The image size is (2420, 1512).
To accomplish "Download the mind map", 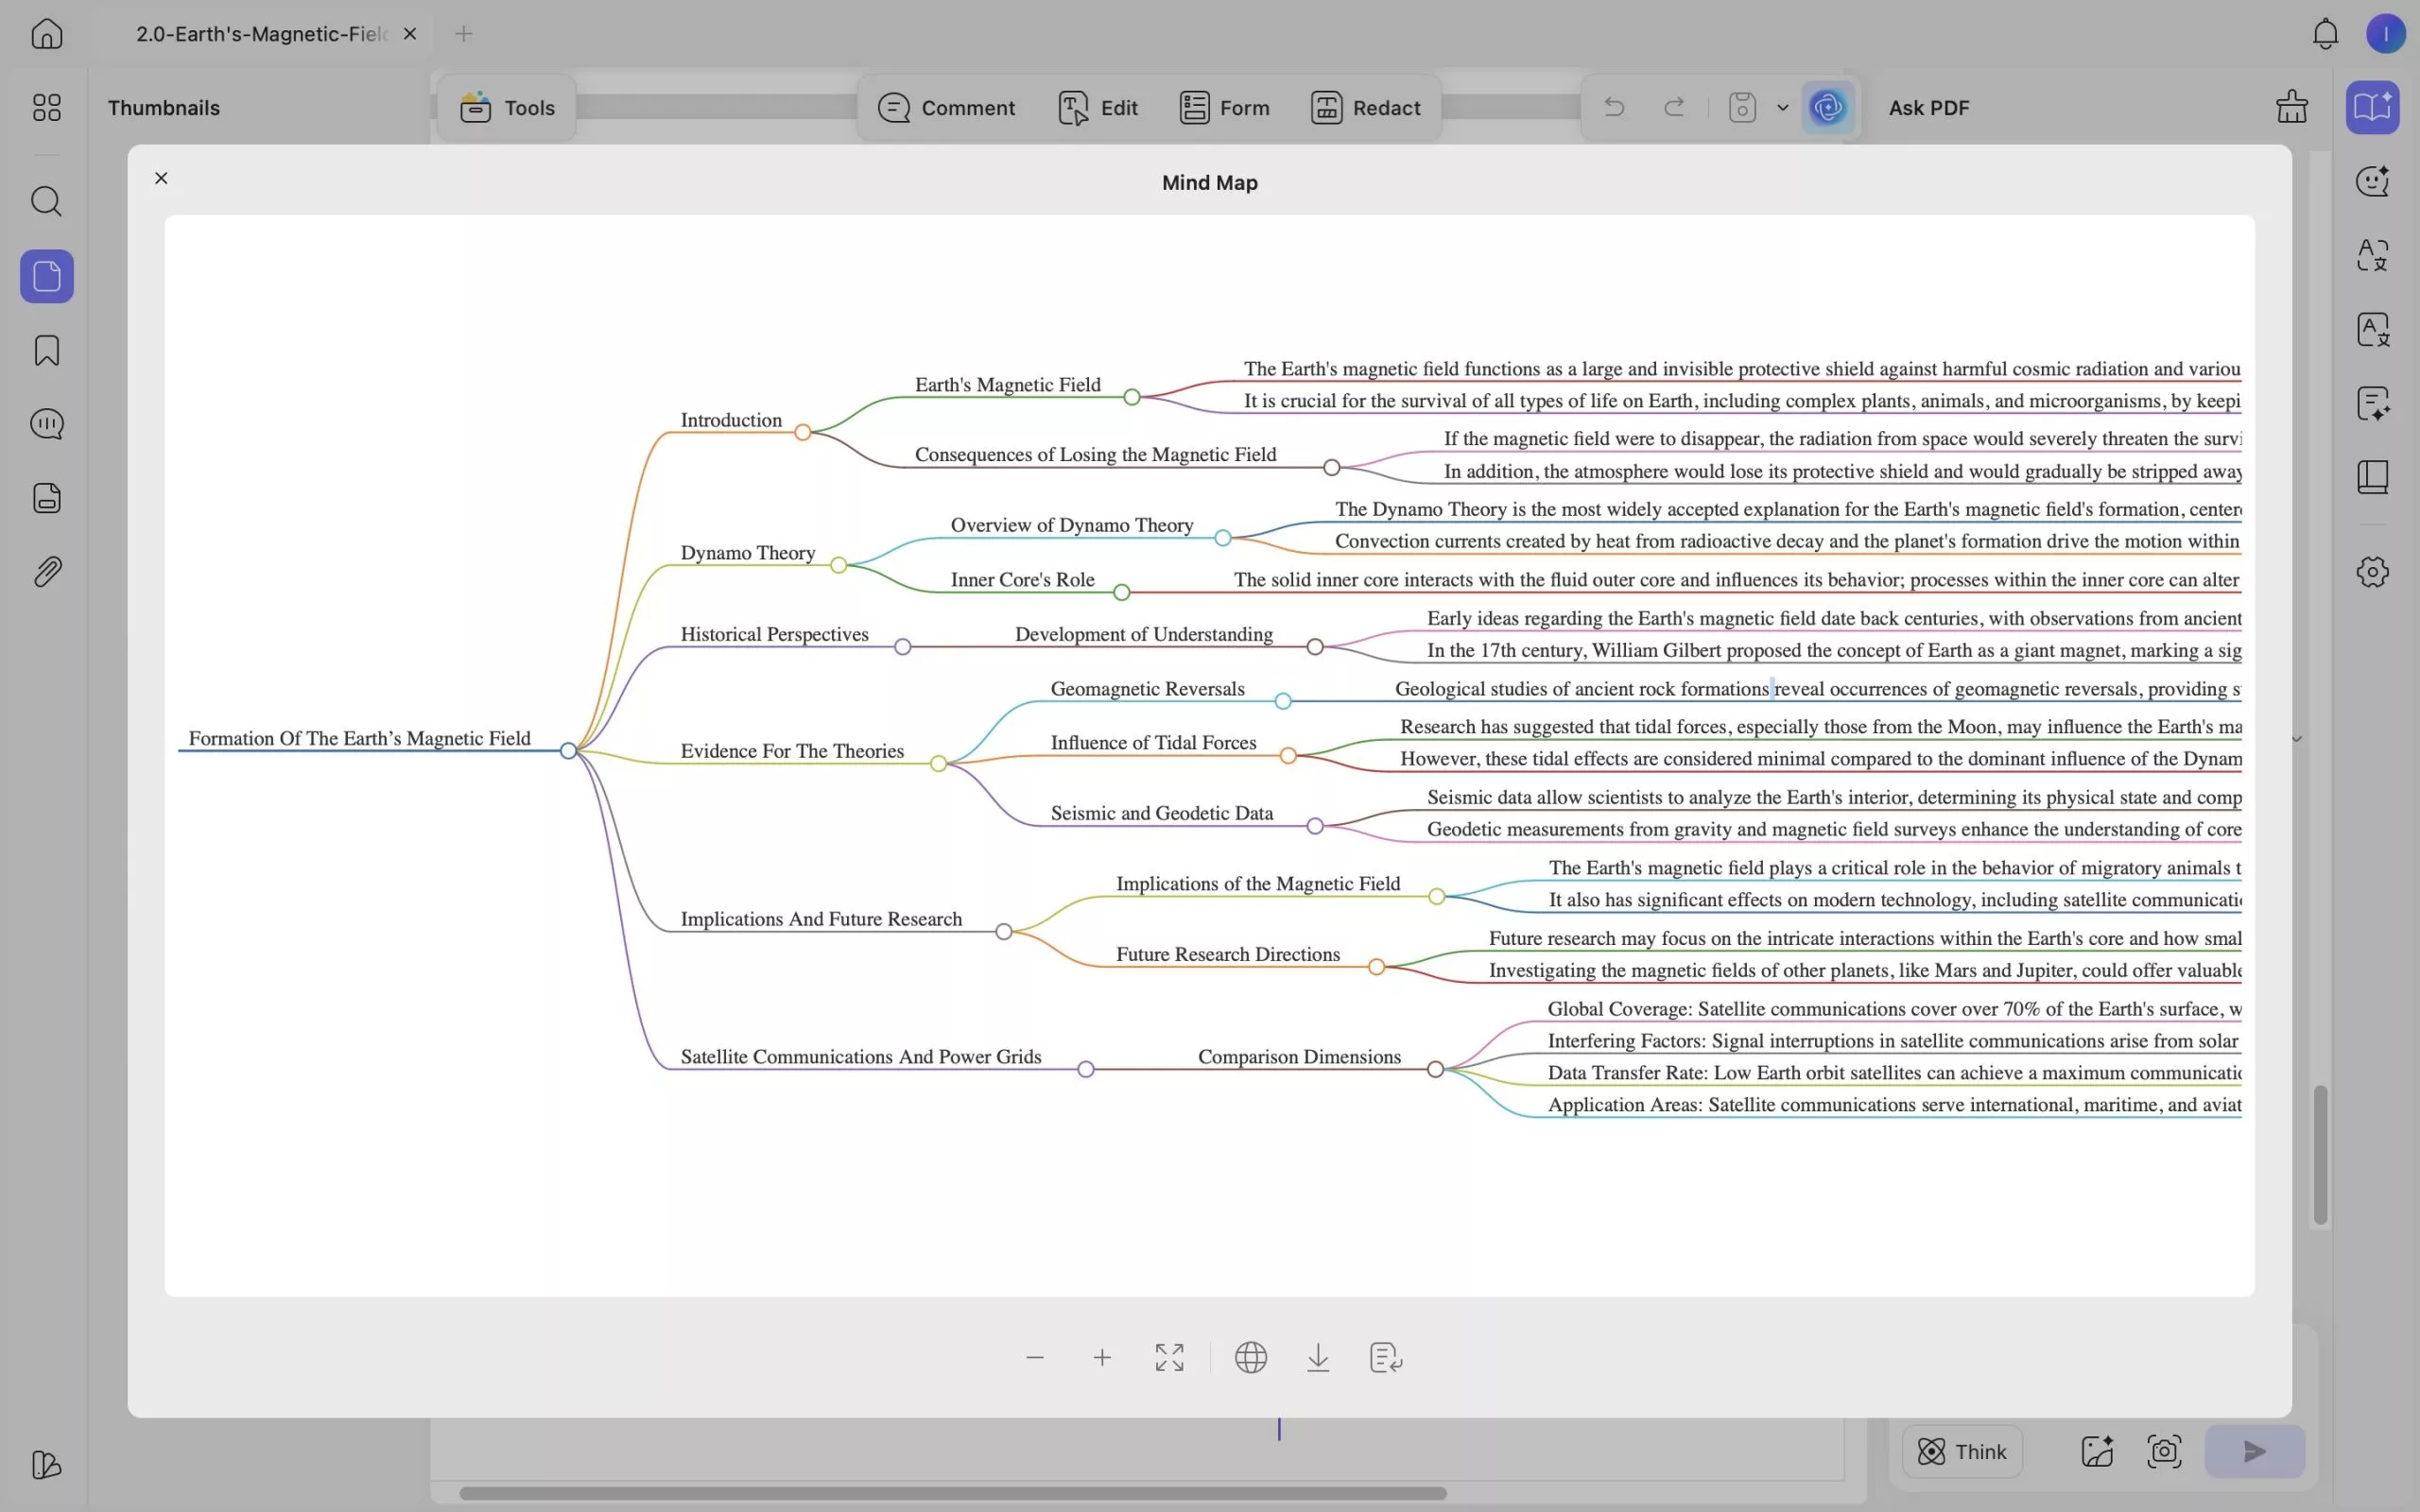I will pyautogui.click(x=1317, y=1357).
